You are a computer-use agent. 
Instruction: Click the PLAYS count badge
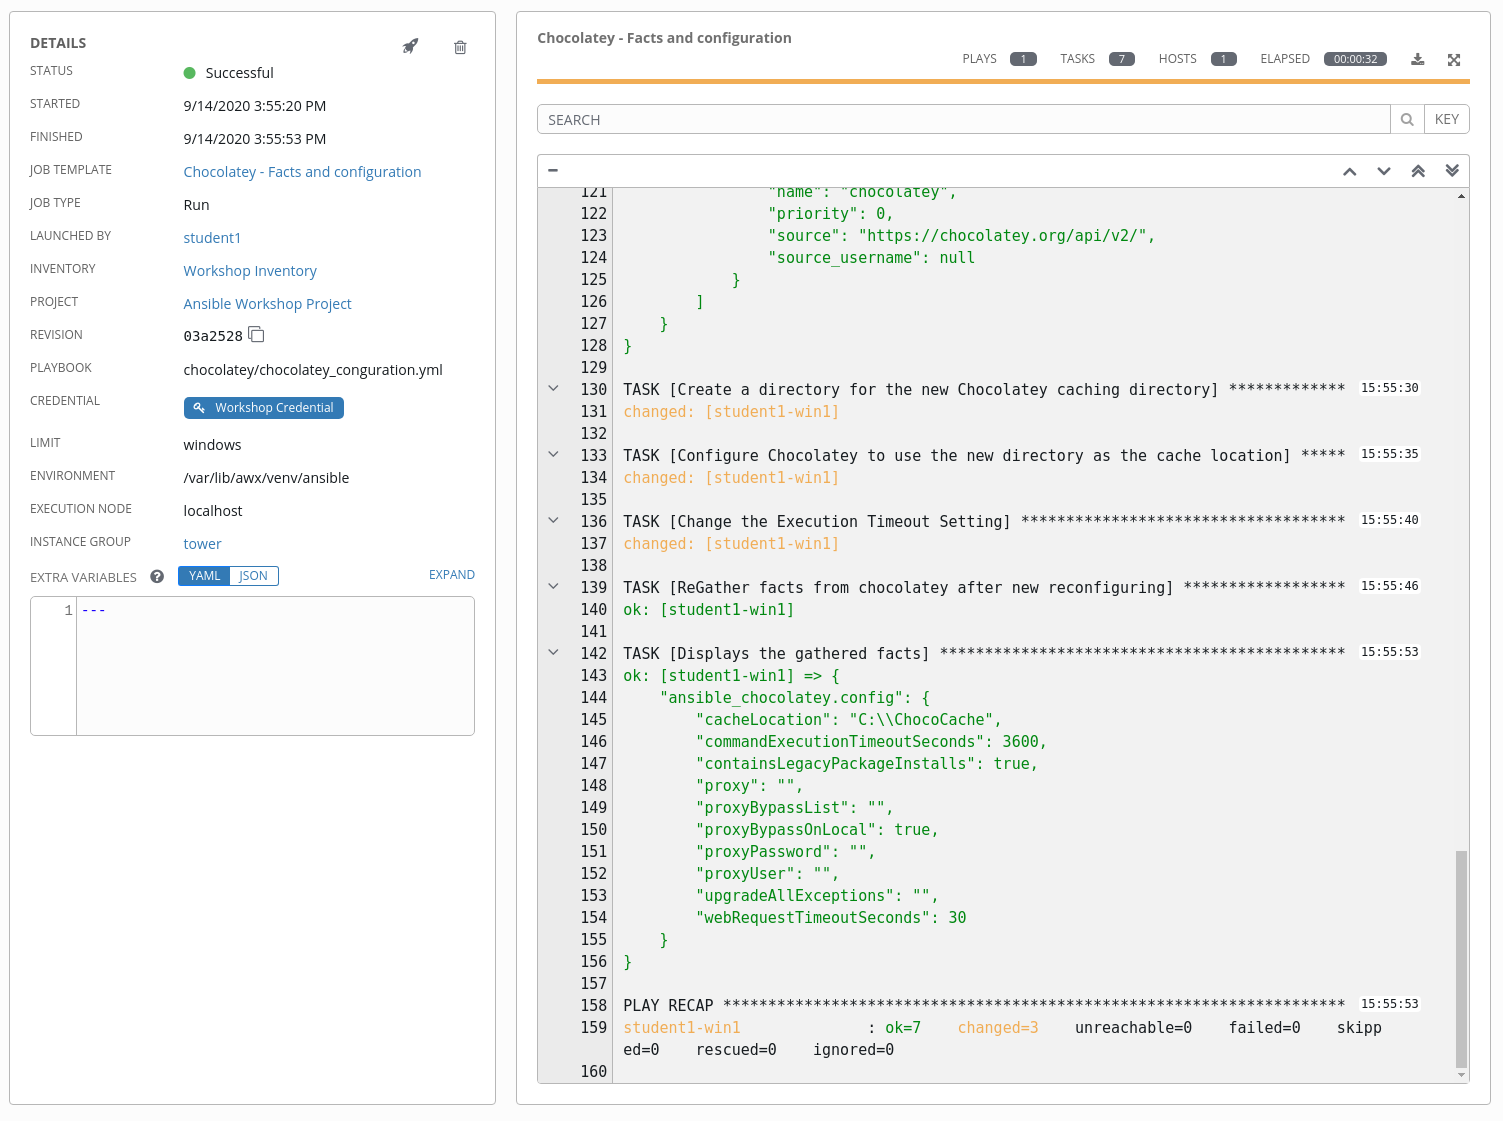pyautogui.click(x=1023, y=59)
